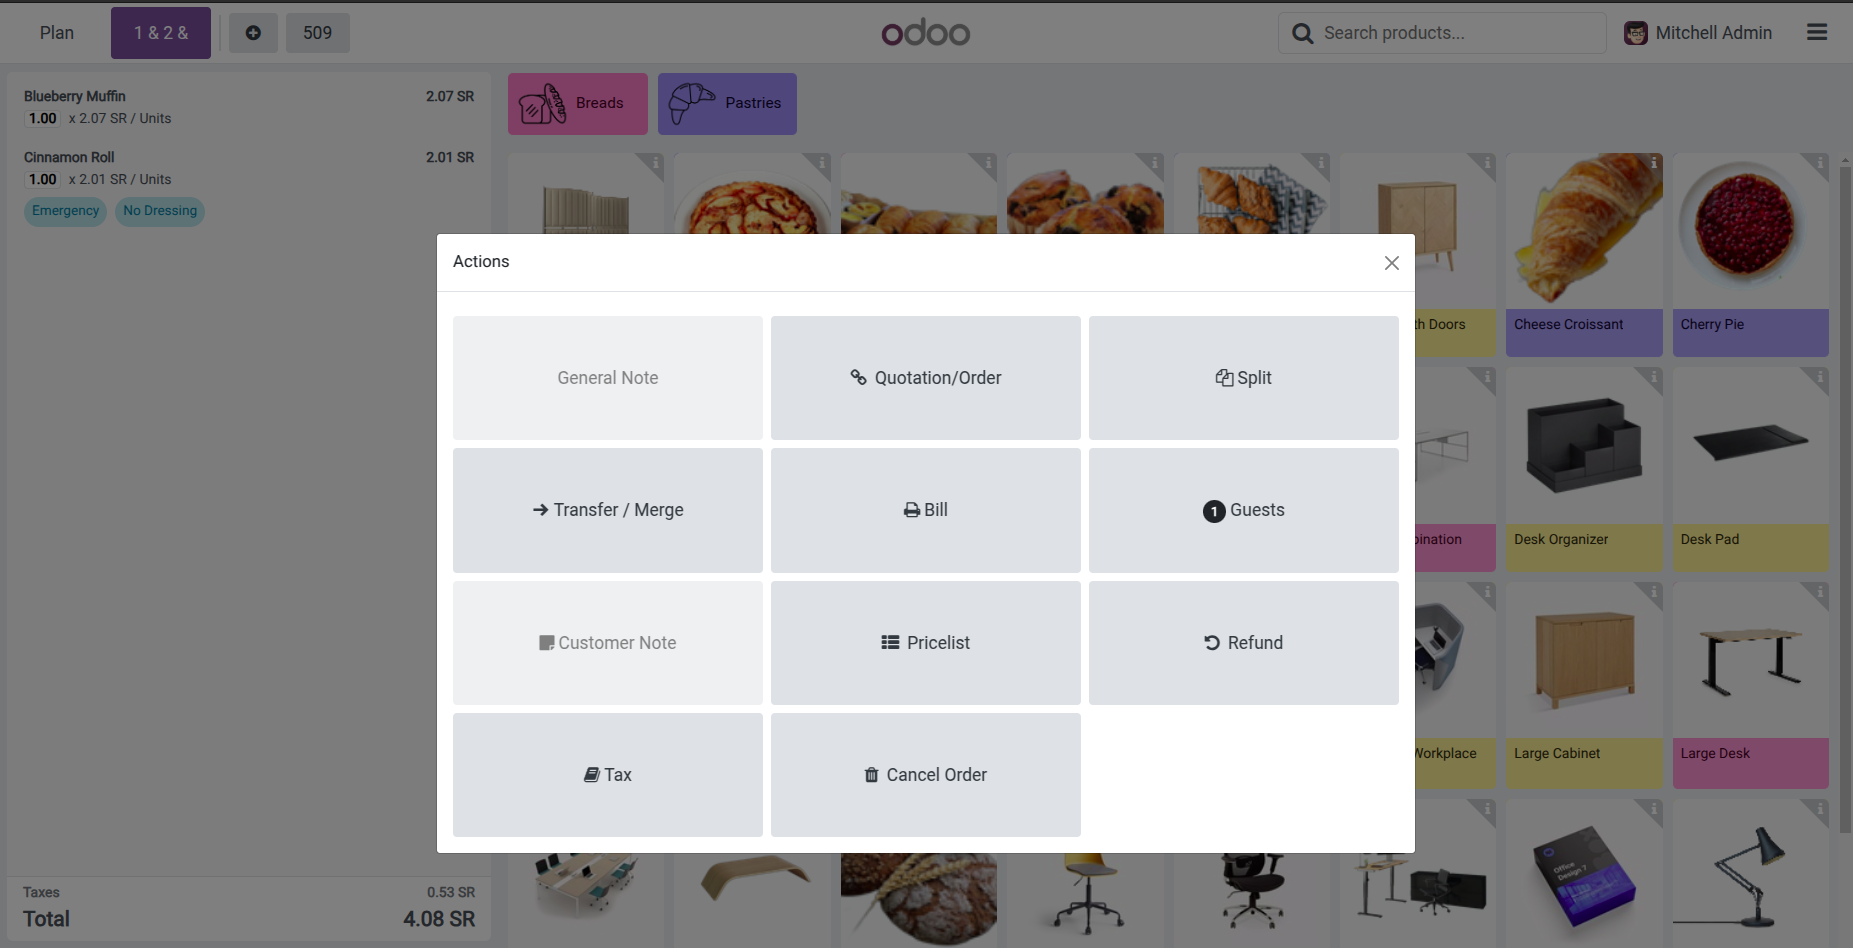The image size is (1853, 948).
Task: Close the Actions dialog
Action: (x=1391, y=262)
